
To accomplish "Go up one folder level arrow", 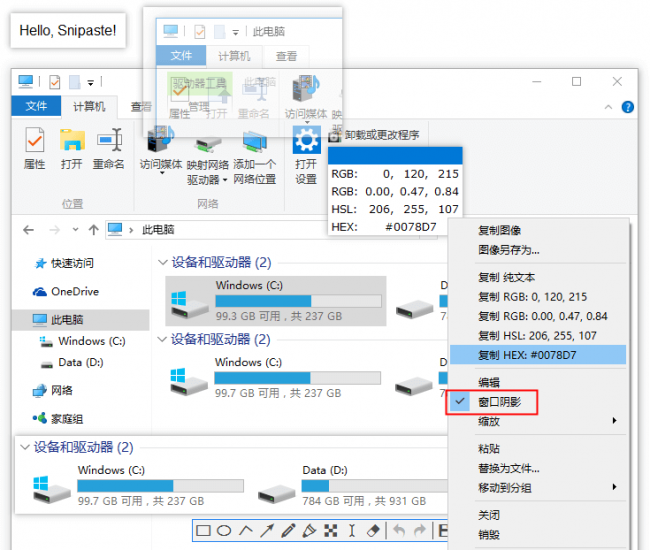I will [x=94, y=230].
